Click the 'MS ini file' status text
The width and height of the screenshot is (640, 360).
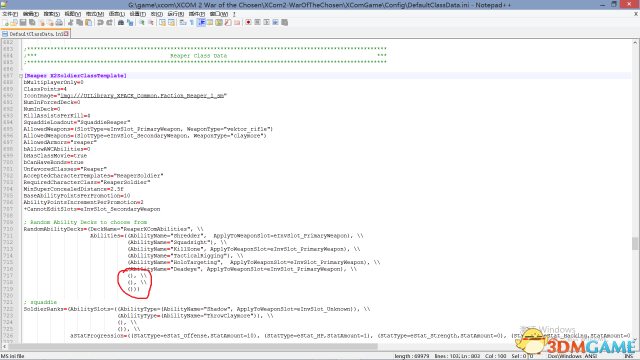click(x=13, y=356)
